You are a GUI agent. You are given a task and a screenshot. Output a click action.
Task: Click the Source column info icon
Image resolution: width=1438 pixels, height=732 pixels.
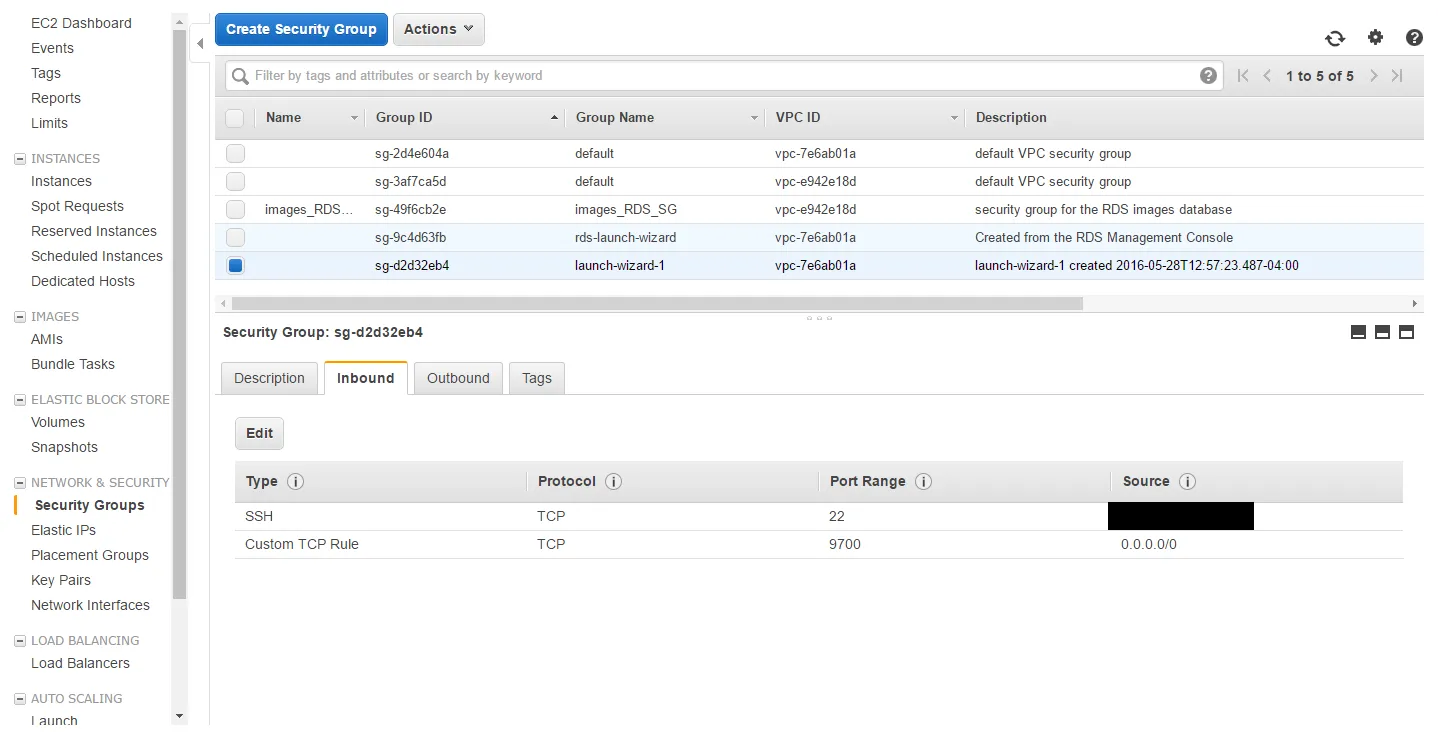[1187, 481]
